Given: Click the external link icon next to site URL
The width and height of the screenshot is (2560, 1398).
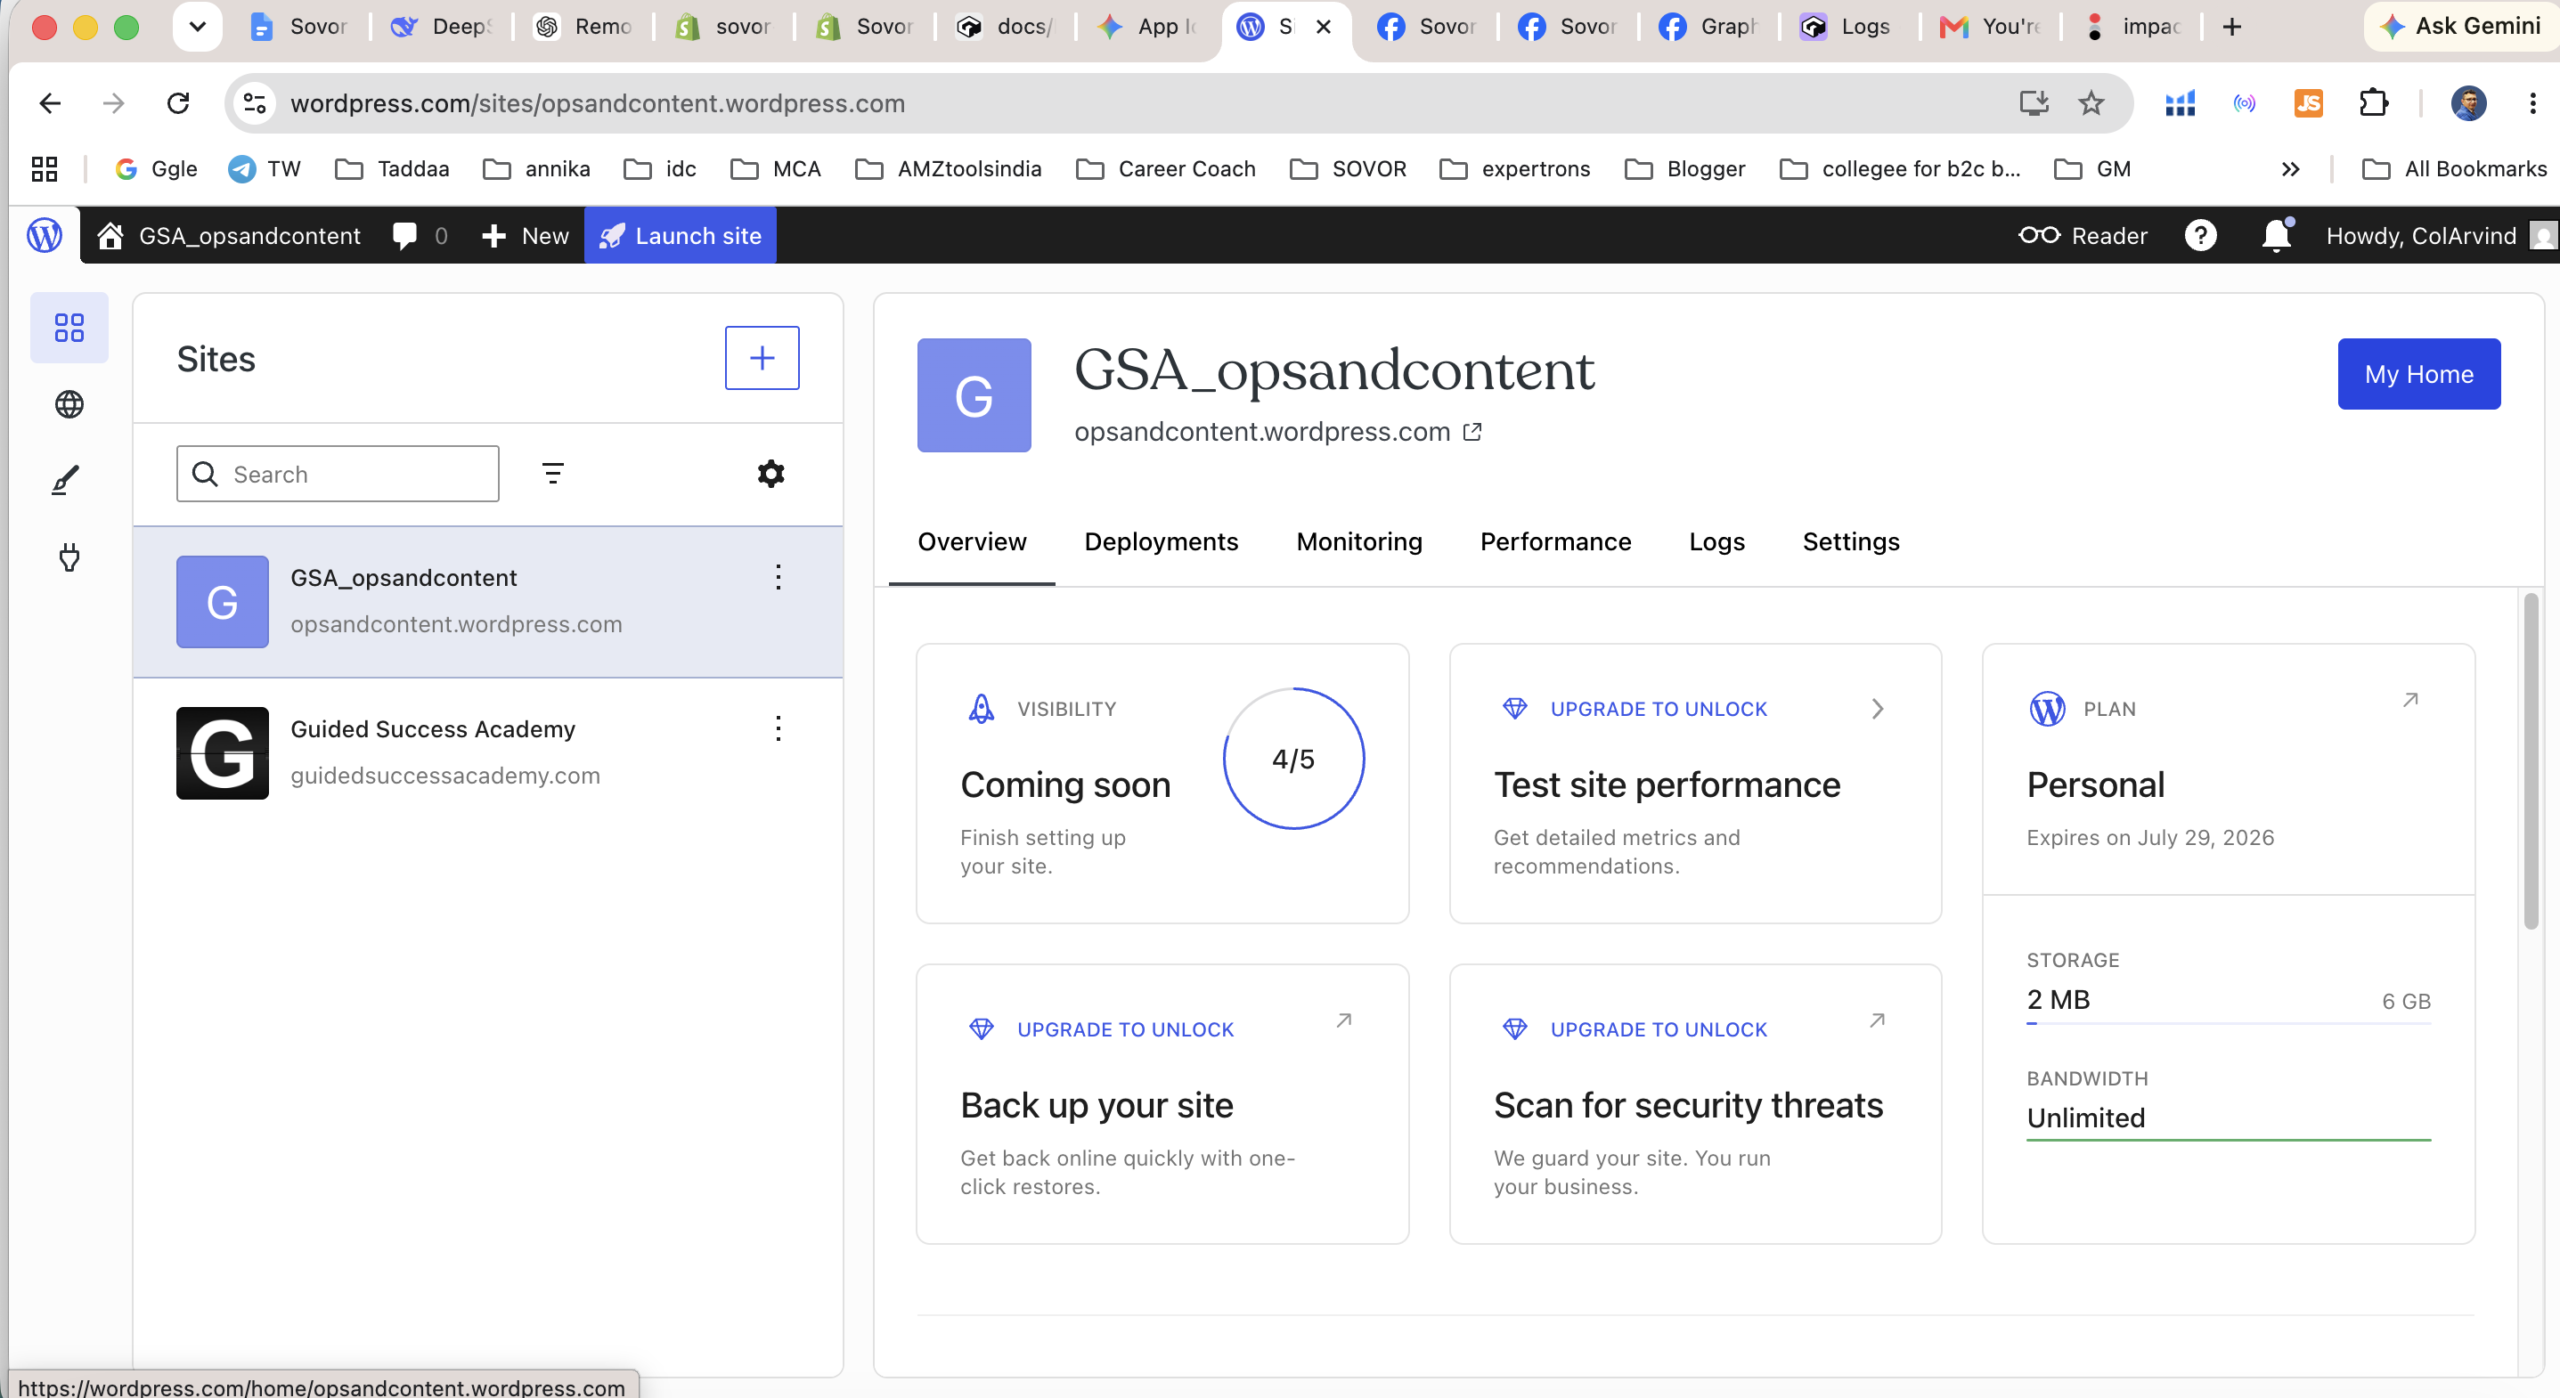Looking at the screenshot, I should point(1472,432).
